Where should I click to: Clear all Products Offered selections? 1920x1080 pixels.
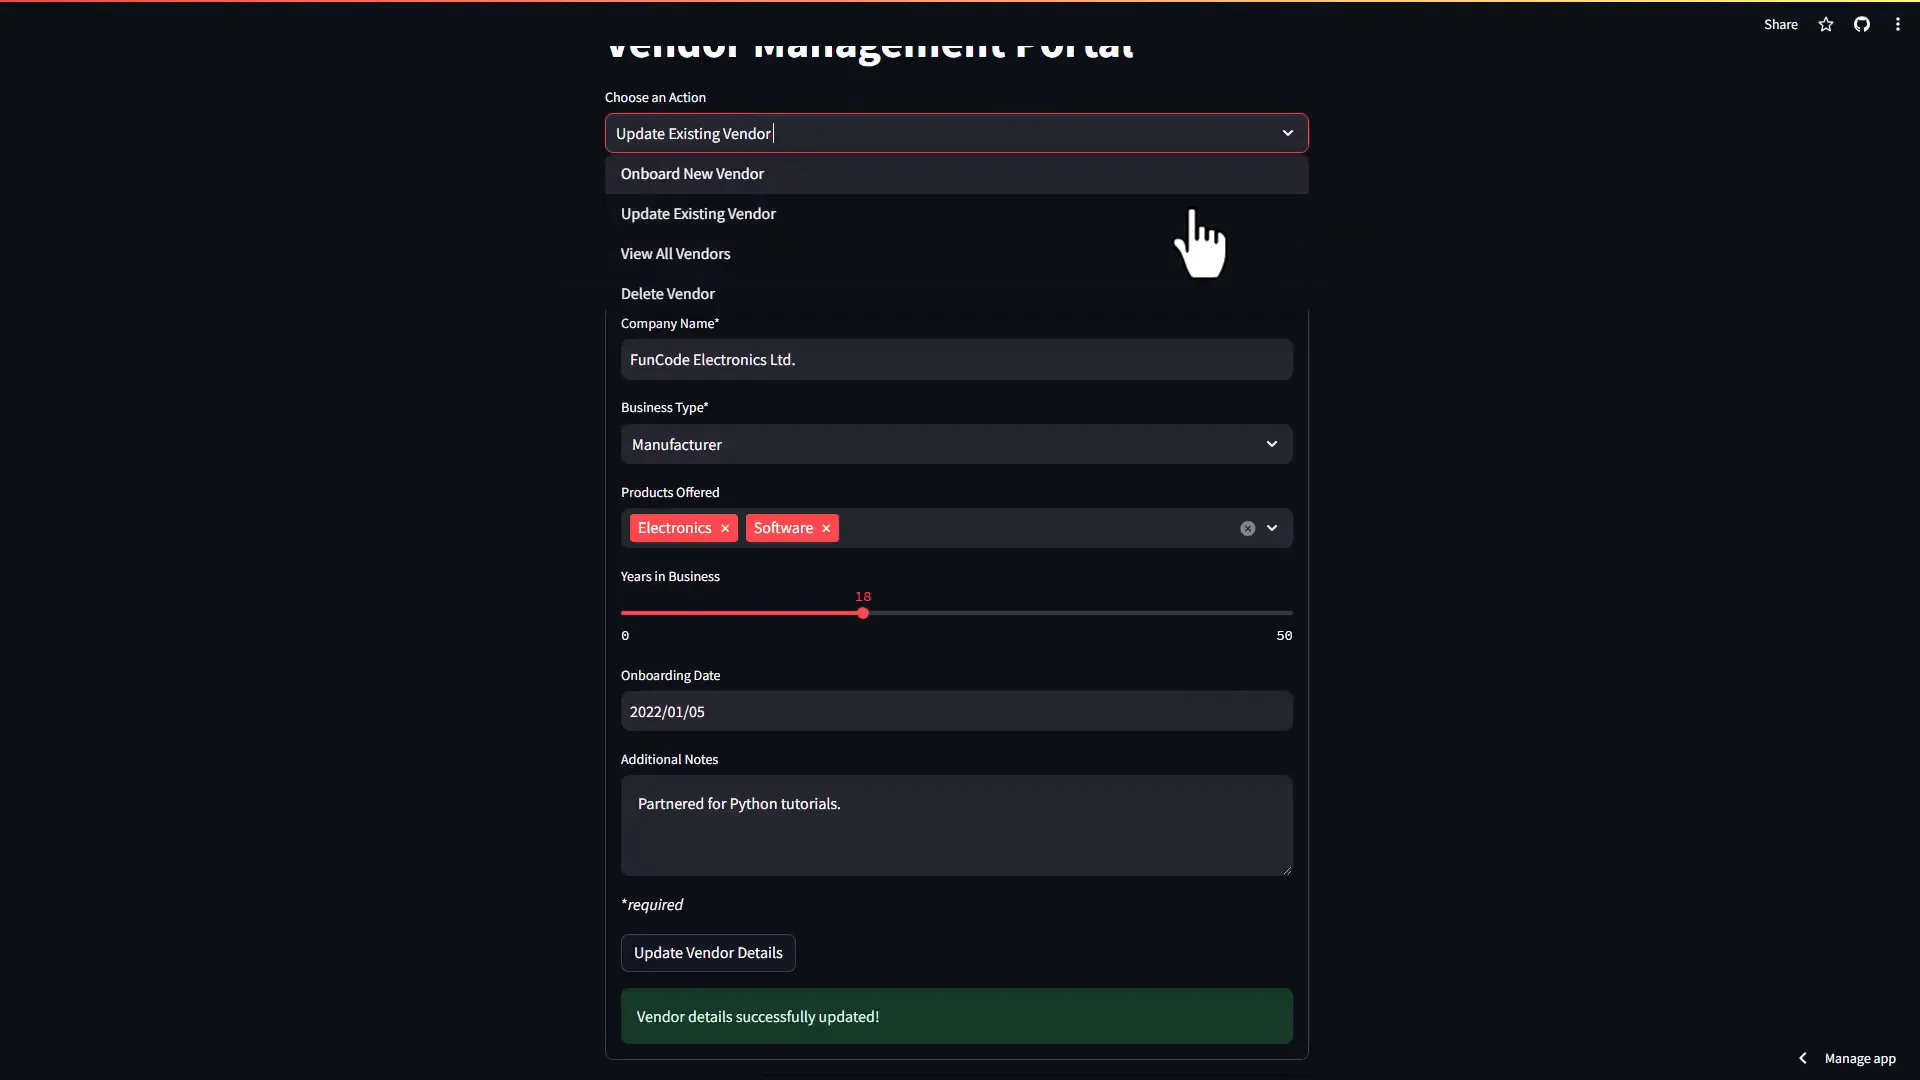[1247, 528]
